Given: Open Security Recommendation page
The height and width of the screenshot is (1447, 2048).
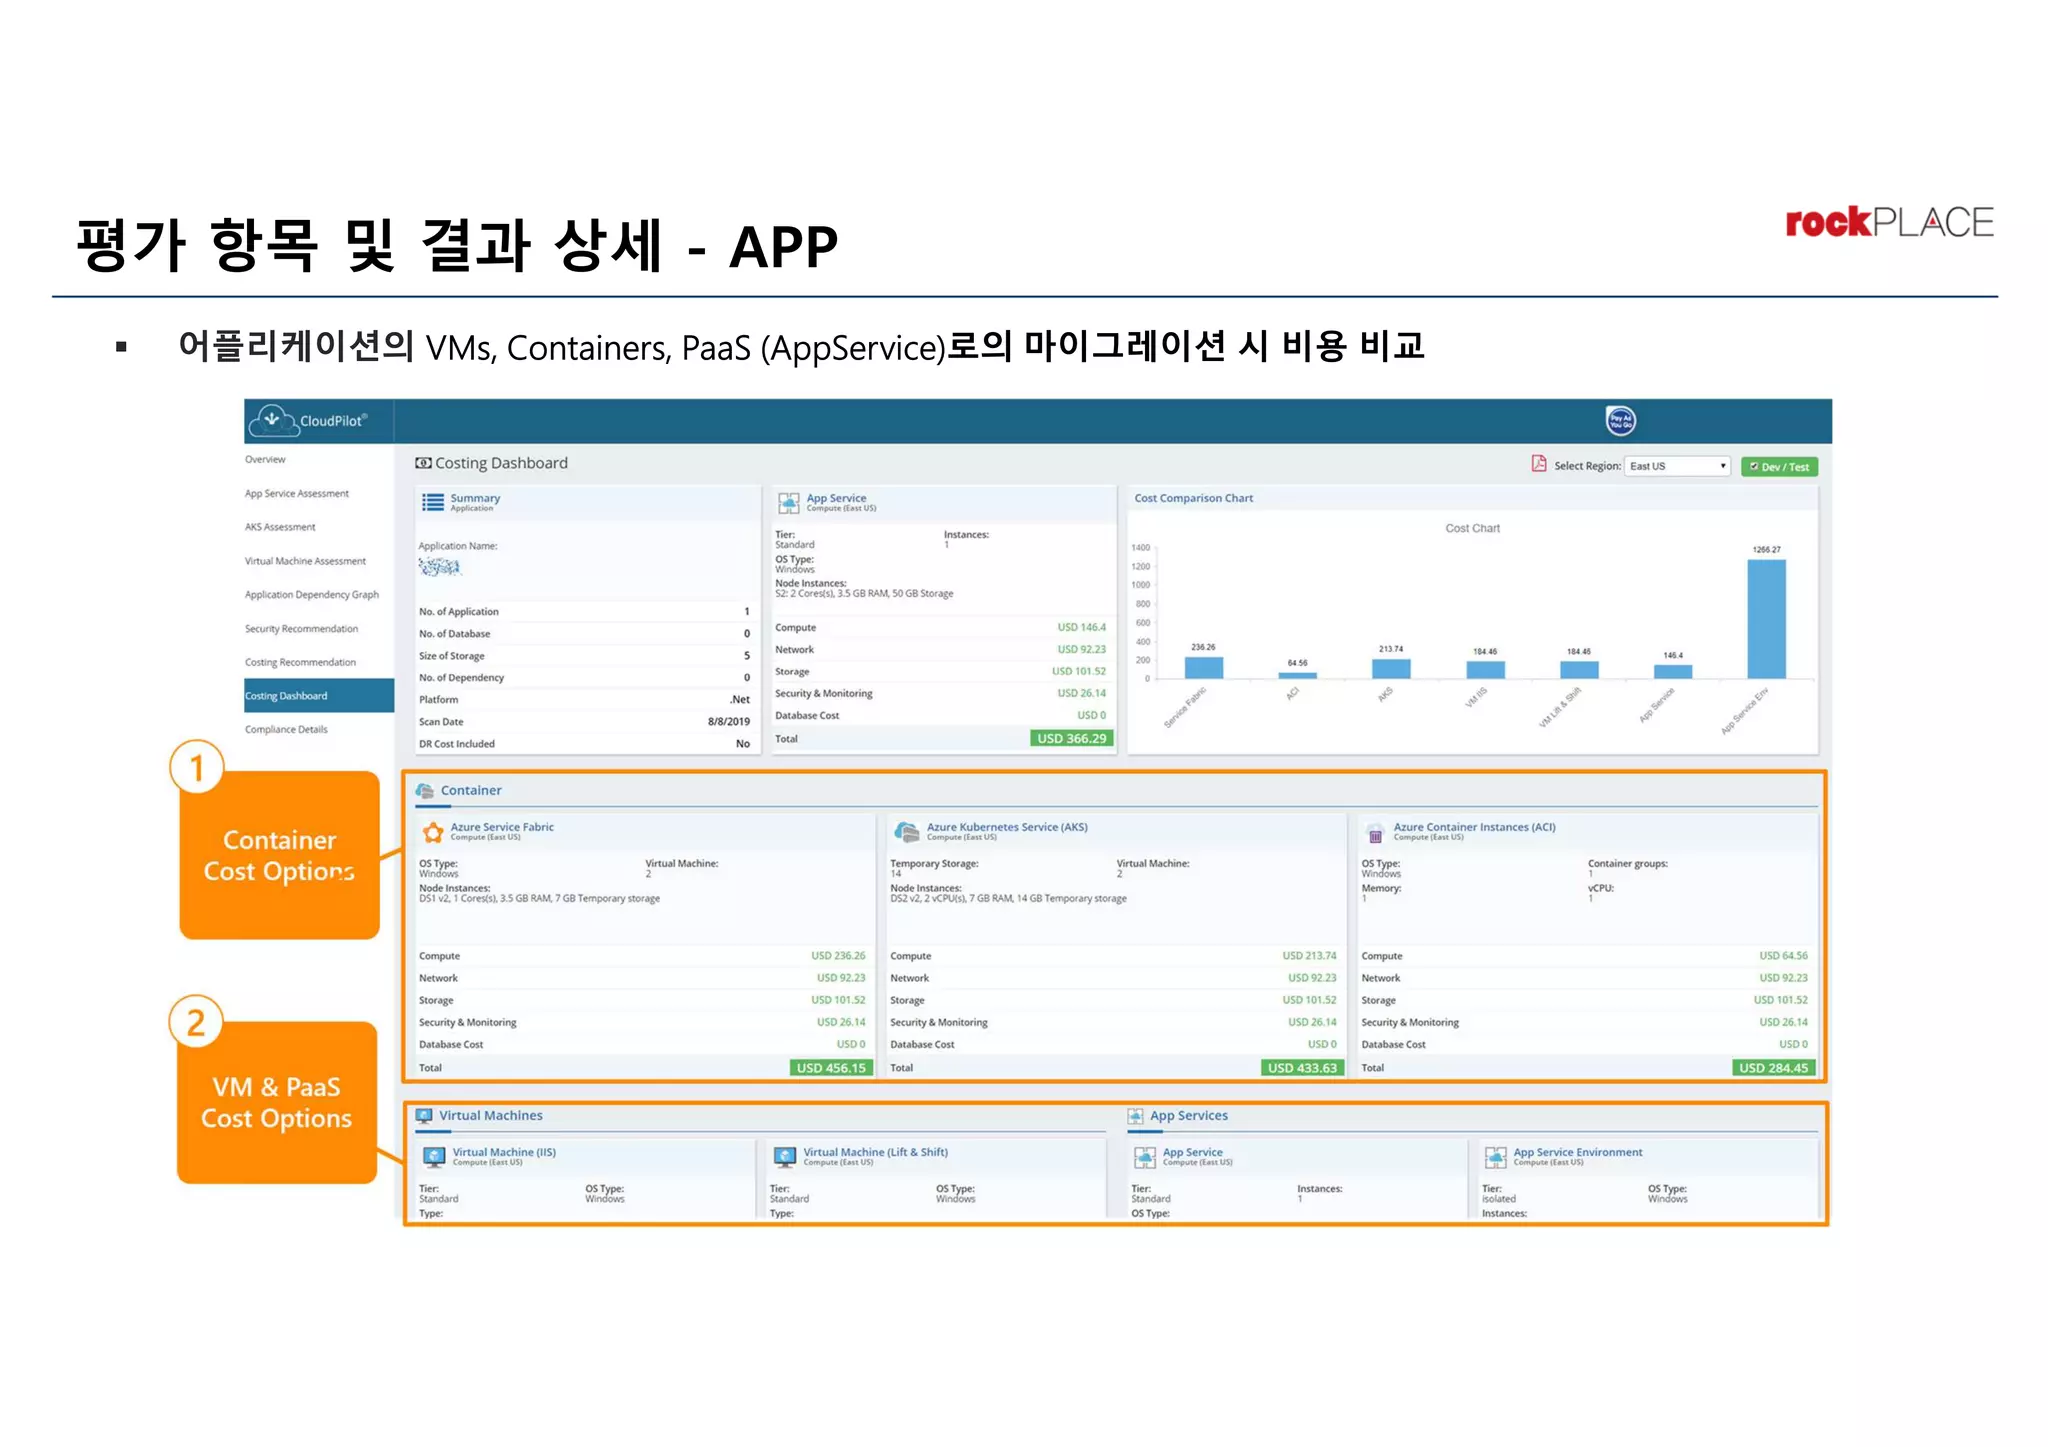Looking at the screenshot, I should click(x=301, y=629).
